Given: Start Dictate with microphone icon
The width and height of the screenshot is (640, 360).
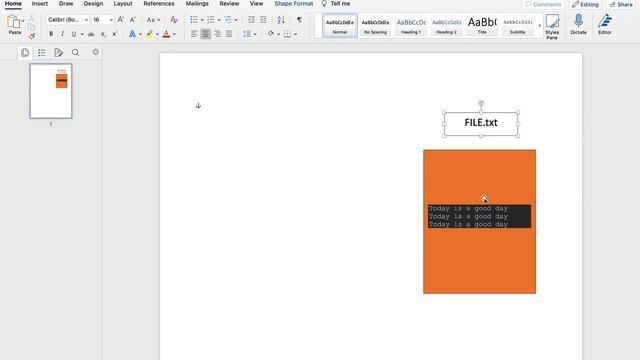Looking at the screenshot, I should (x=578, y=24).
